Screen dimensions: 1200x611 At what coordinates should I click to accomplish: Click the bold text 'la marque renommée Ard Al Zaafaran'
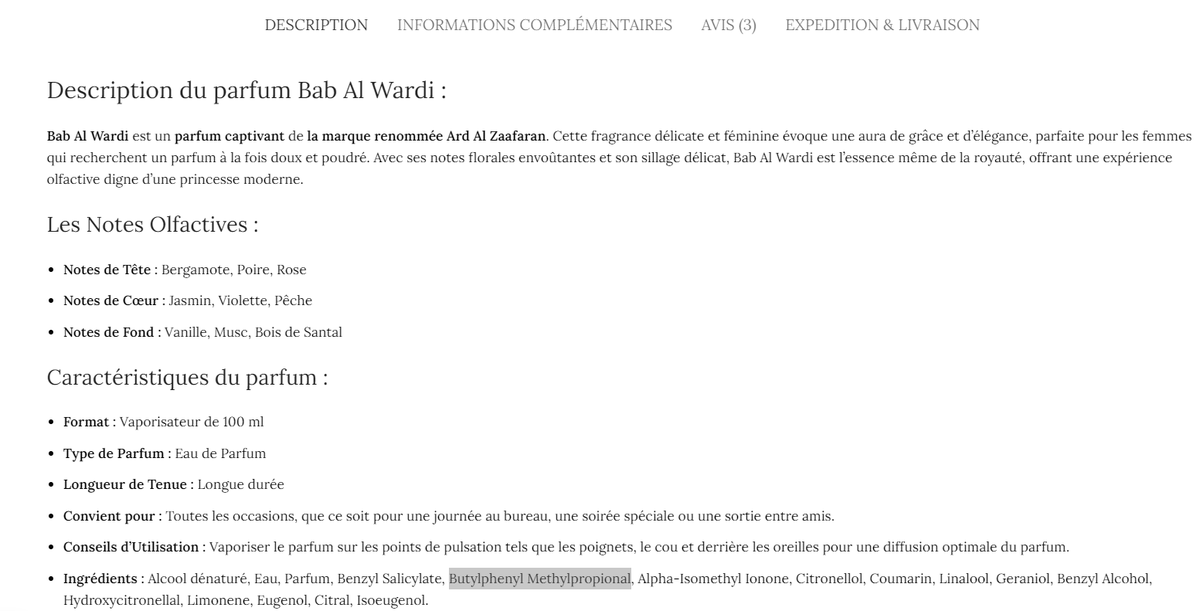click(426, 136)
